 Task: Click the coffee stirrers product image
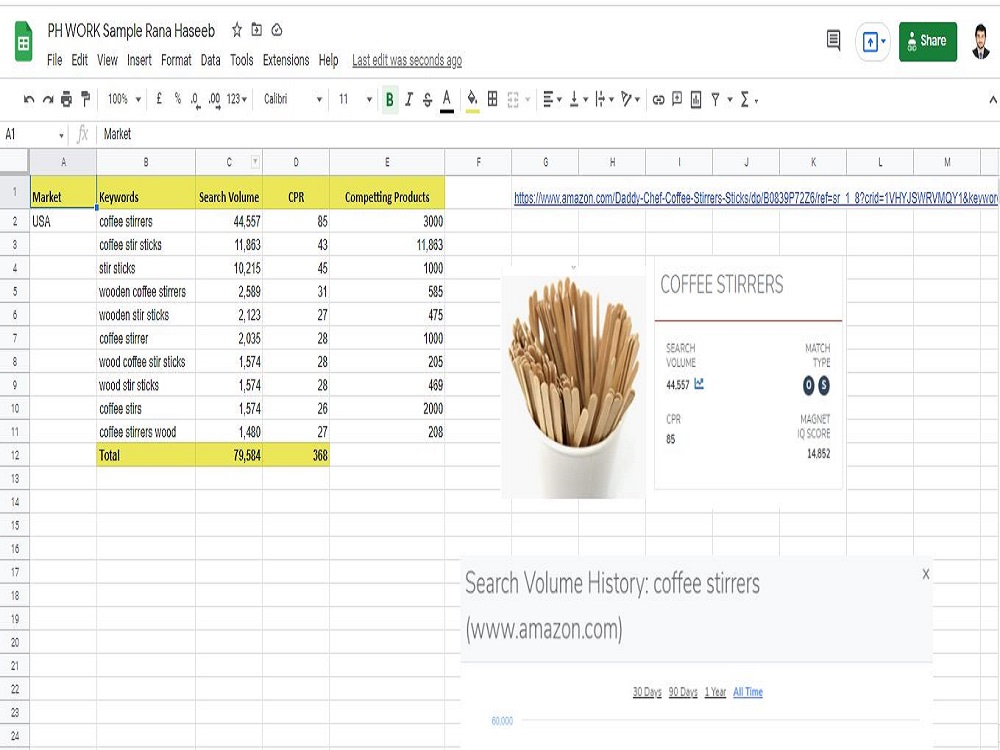pos(573,386)
